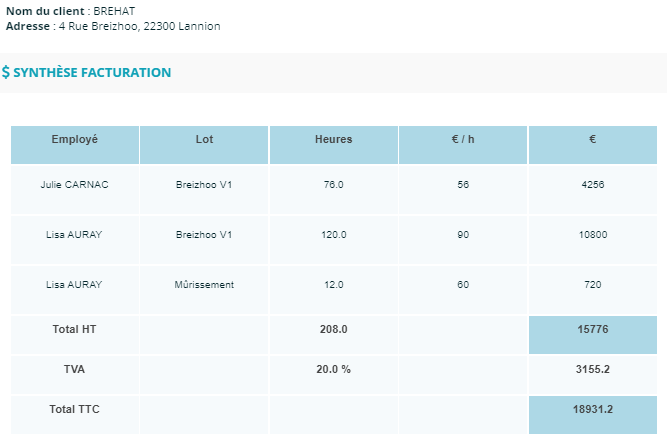Click the 120.0 hours value
Image resolution: width=667 pixels, height=443 pixels.
point(333,235)
